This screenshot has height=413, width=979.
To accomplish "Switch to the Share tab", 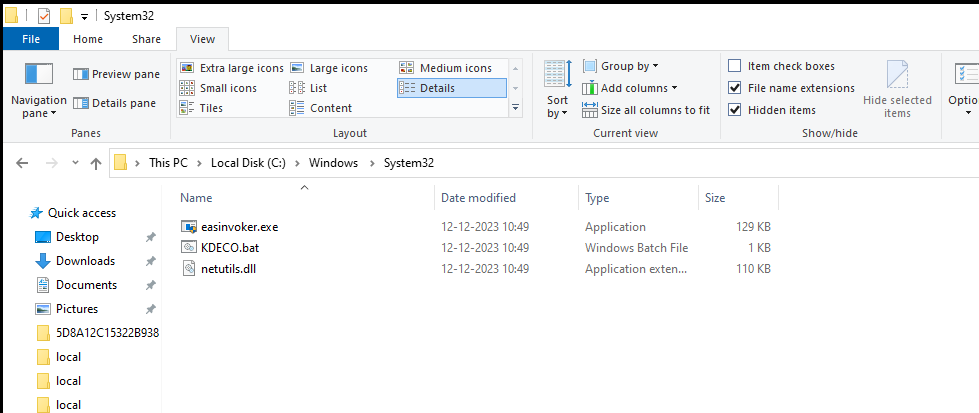I will point(146,39).
